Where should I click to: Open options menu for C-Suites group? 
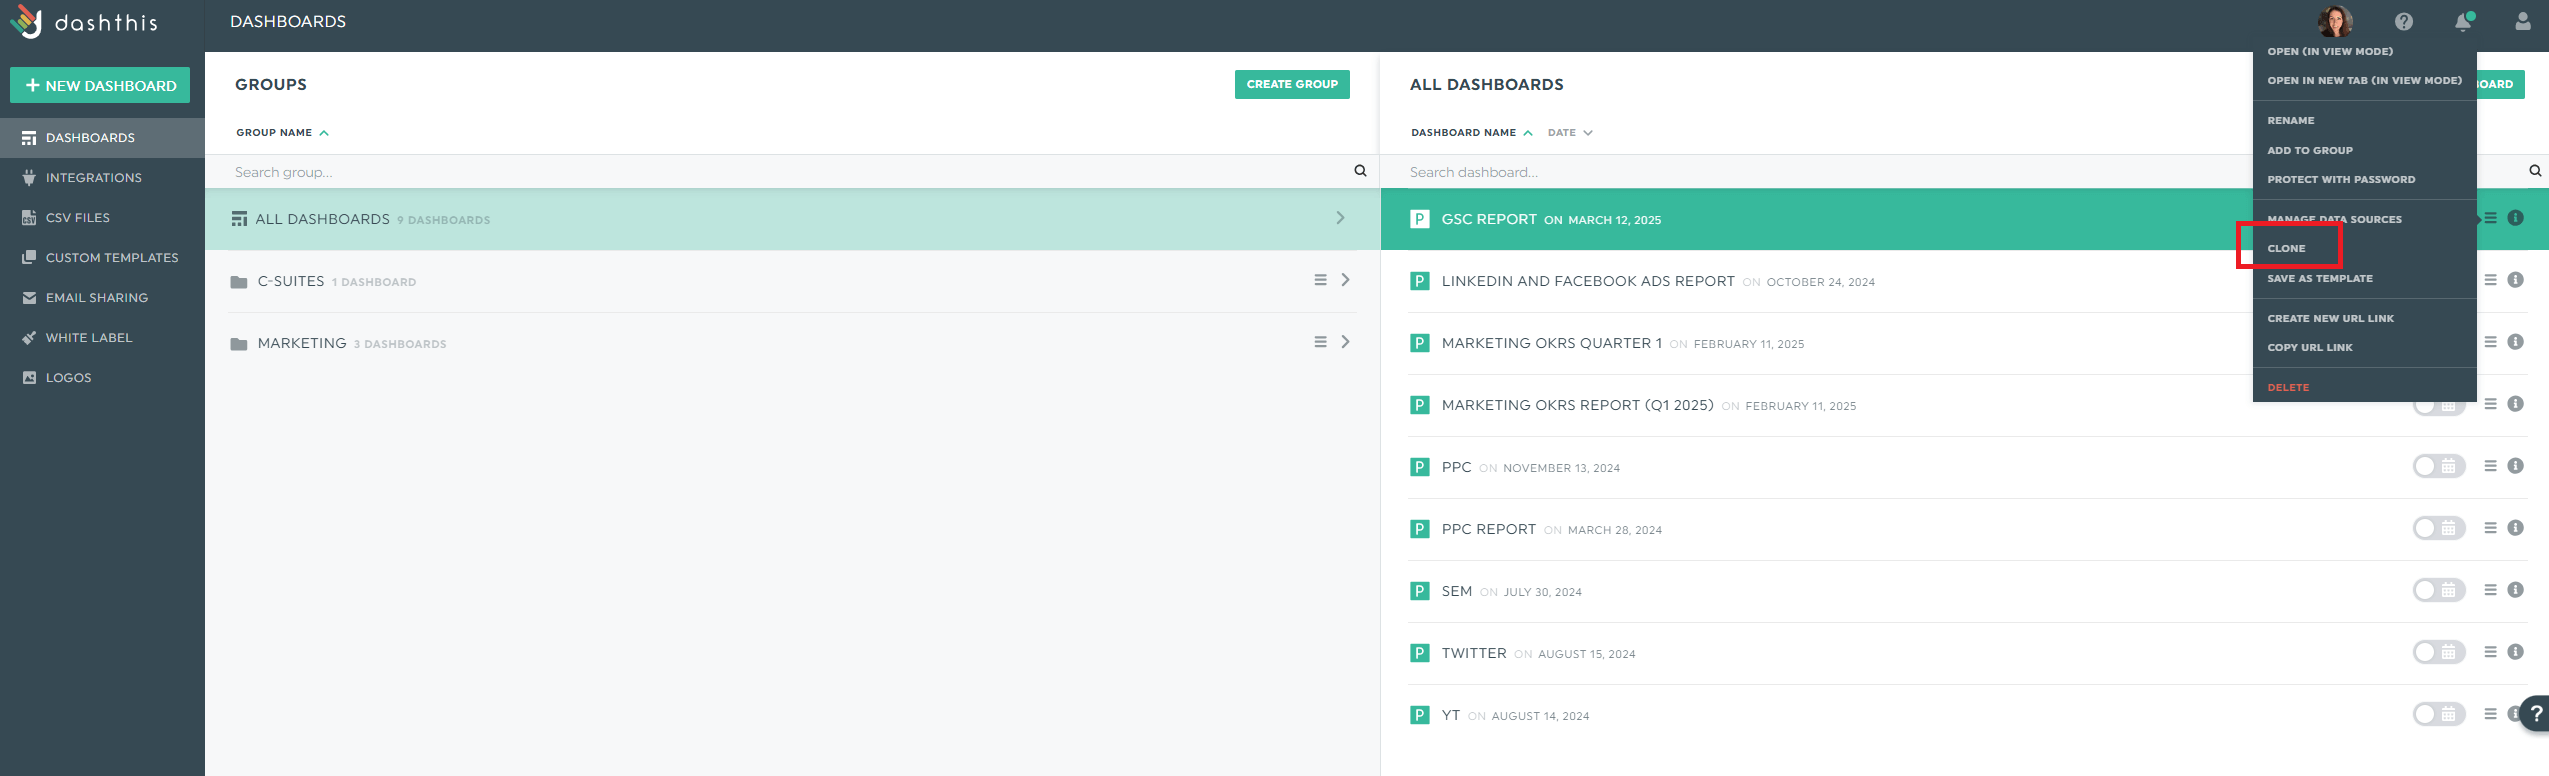tap(1320, 280)
